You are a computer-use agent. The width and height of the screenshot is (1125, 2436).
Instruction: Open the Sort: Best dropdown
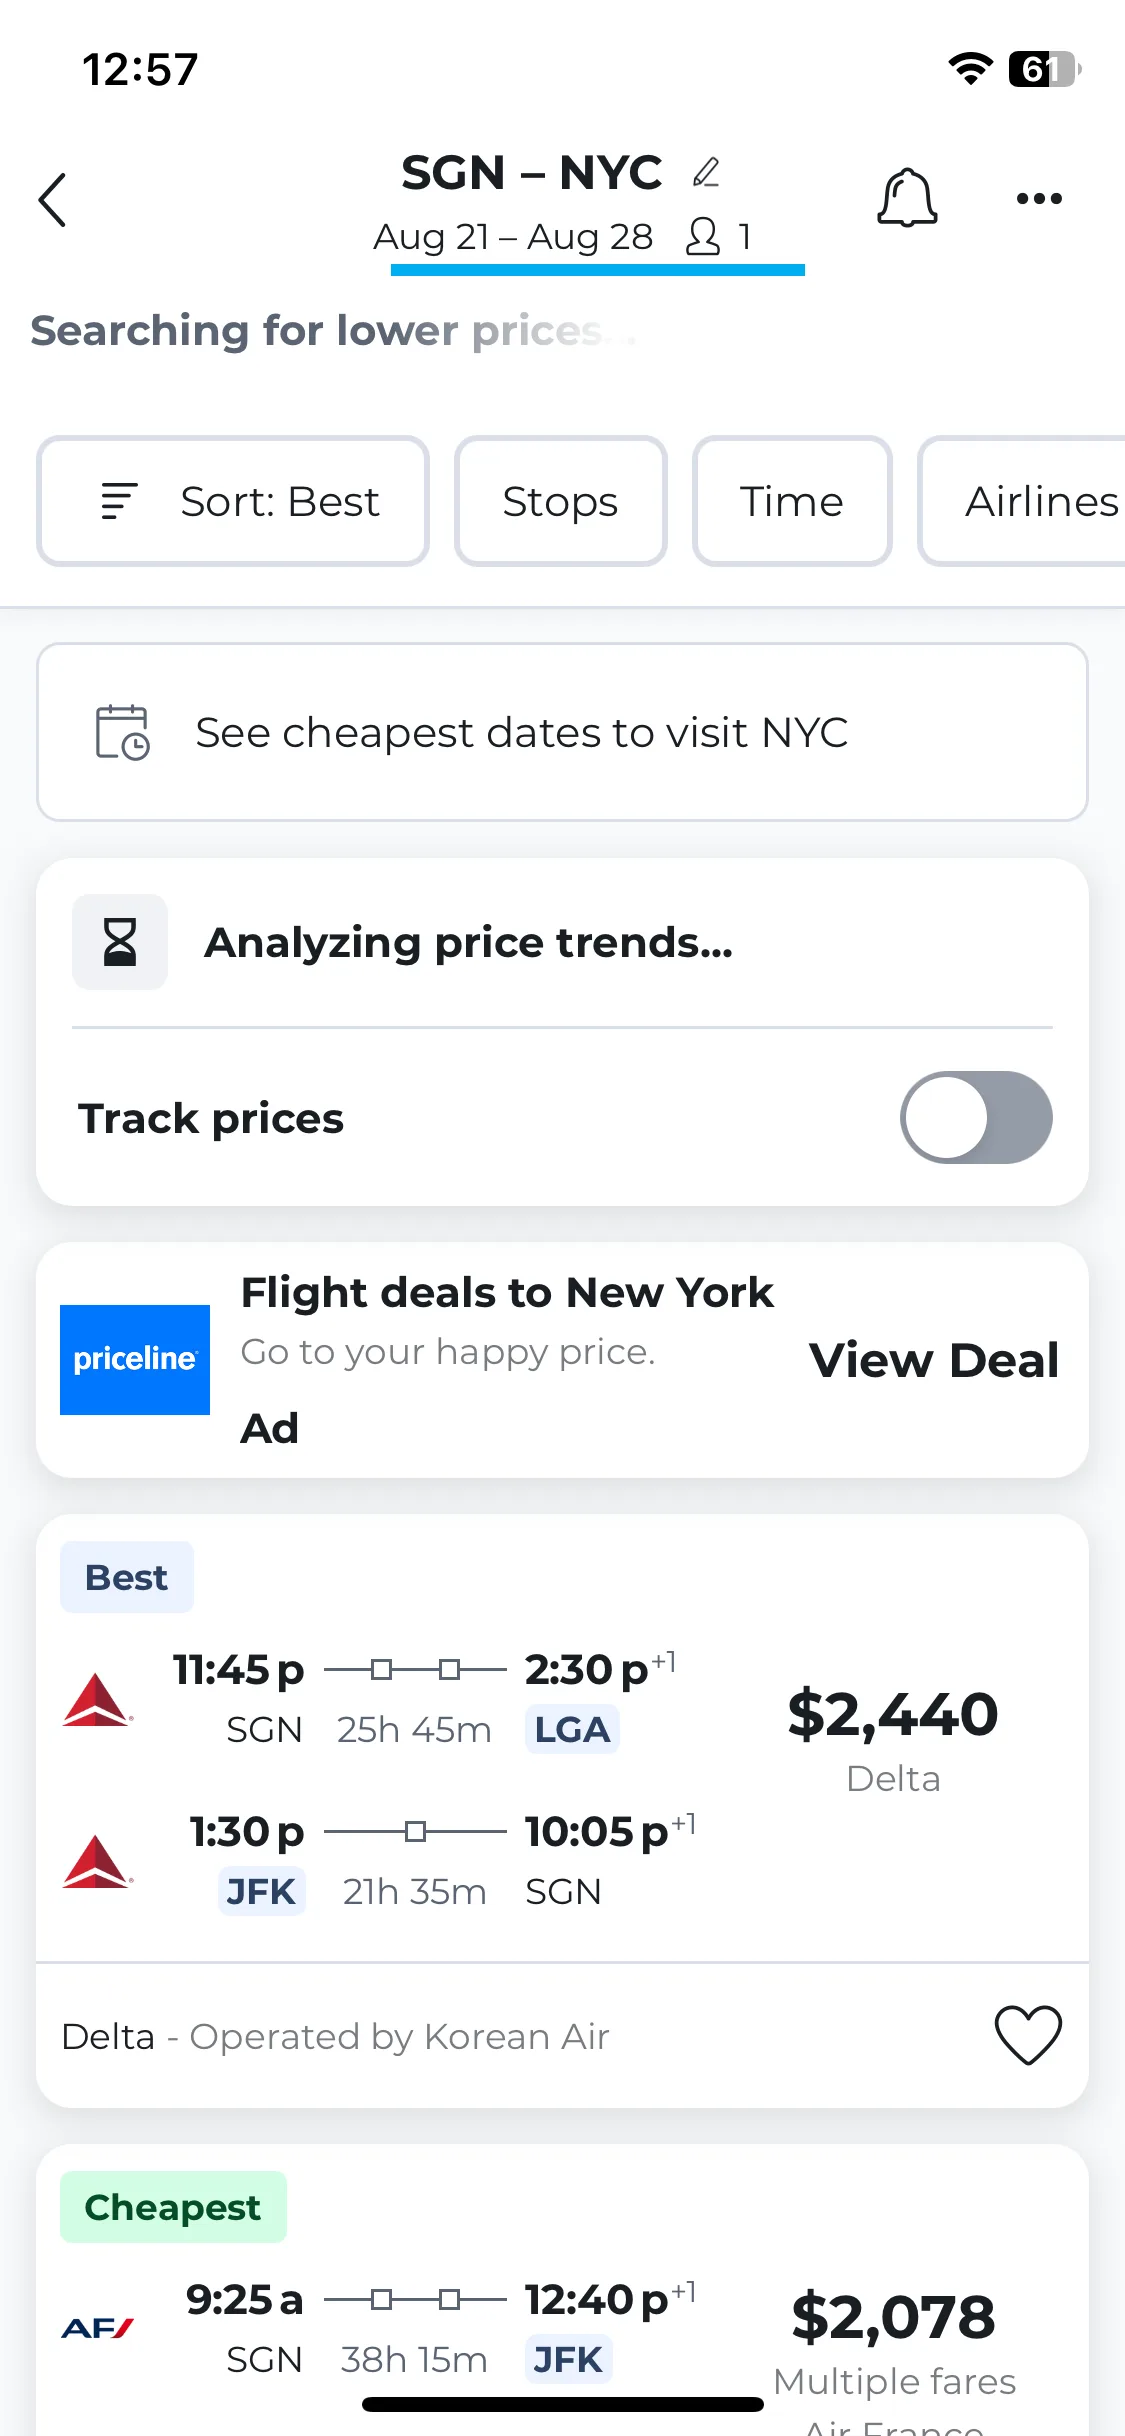coord(233,501)
